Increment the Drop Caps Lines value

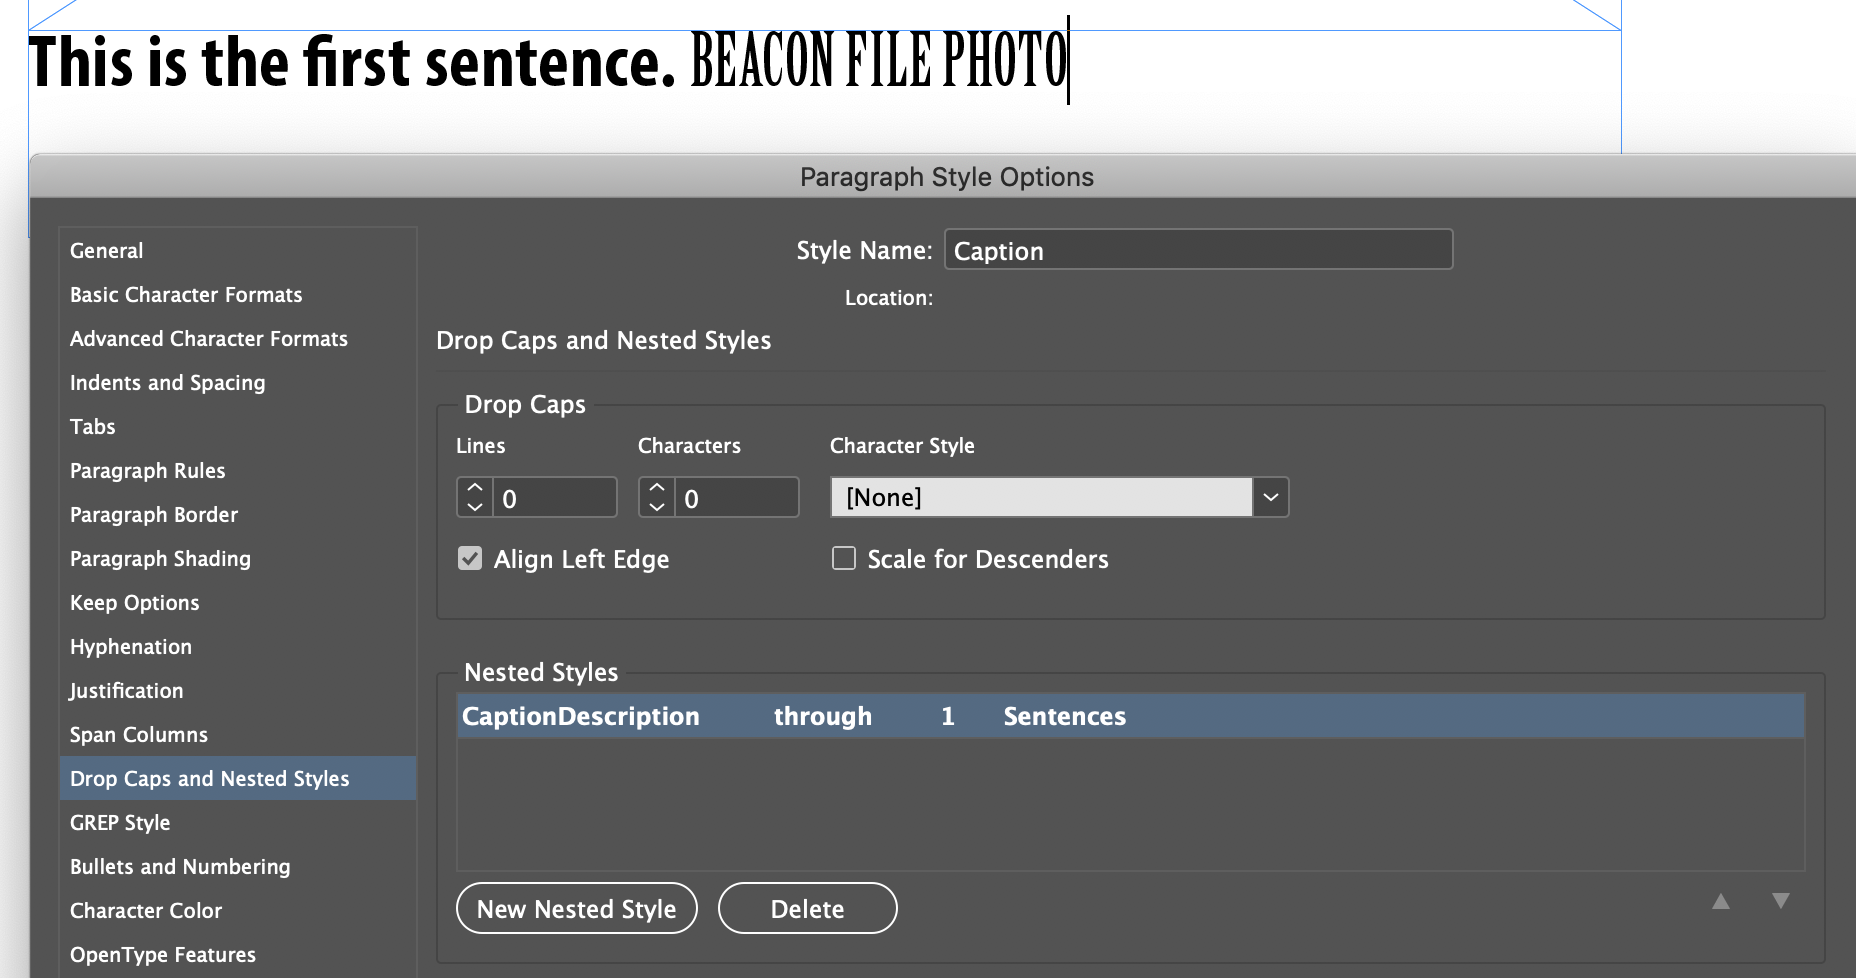pos(474,488)
